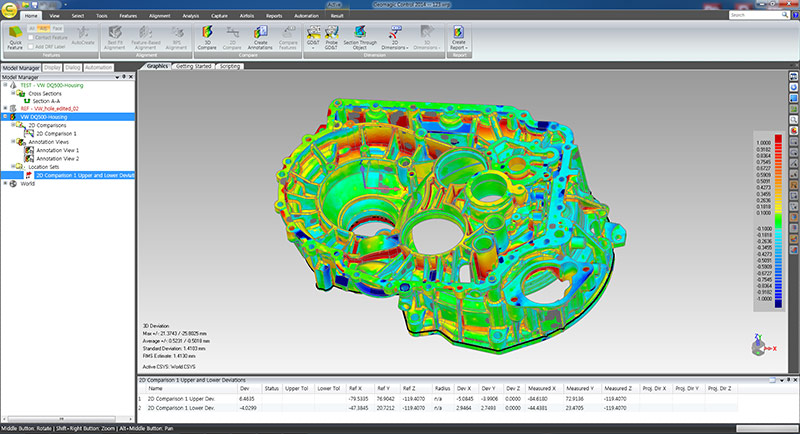Click the XYZ axis orientation gizmo
The width and height of the screenshot is (800, 434).
point(759,346)
